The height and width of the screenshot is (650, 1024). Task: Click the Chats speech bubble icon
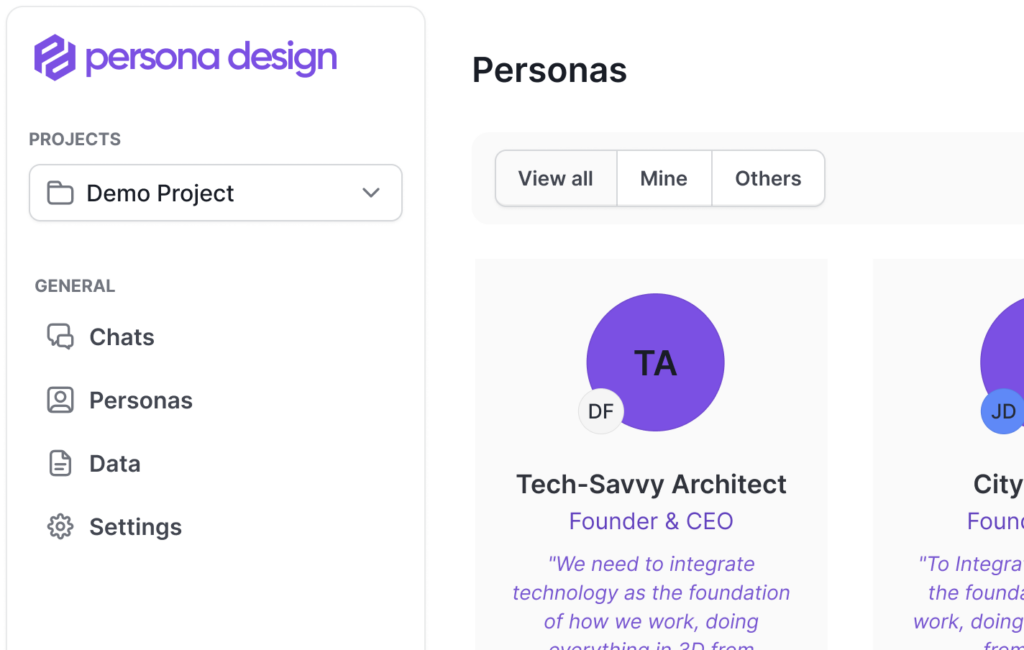coord(61,337)
